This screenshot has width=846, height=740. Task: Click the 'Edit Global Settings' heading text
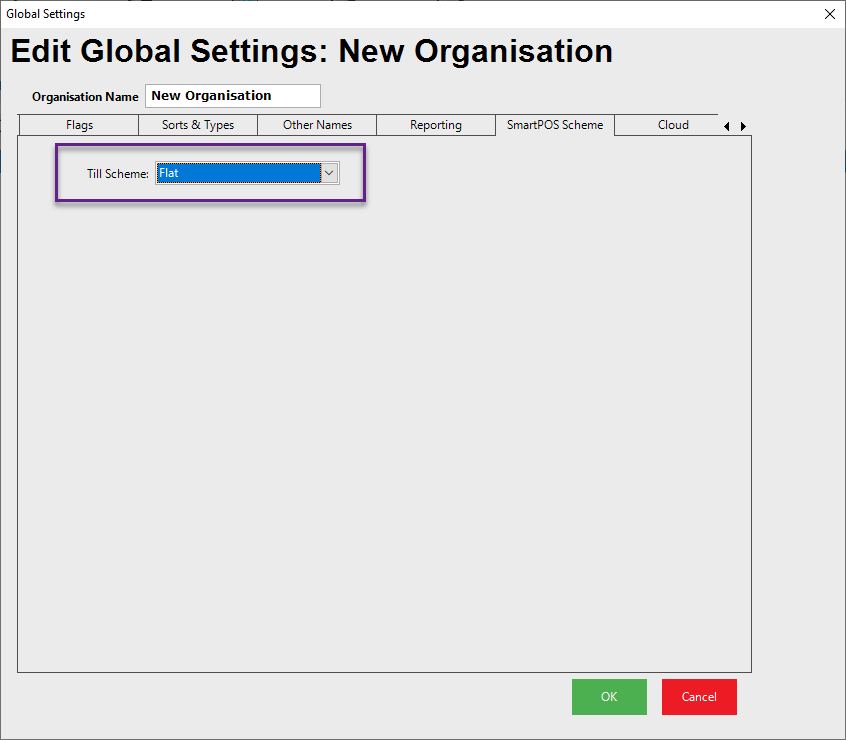point(310,52)
